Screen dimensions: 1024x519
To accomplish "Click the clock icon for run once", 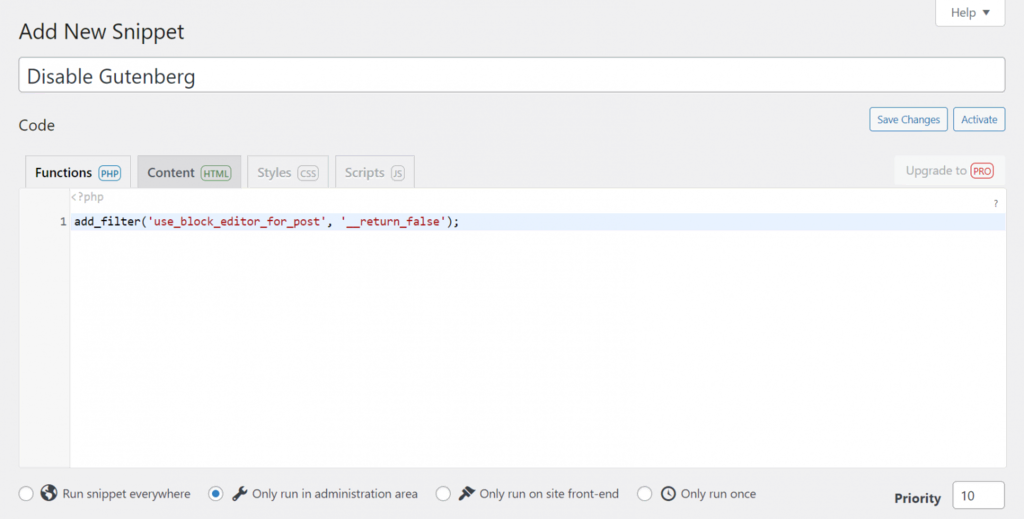I will click(x=668, y=494).
